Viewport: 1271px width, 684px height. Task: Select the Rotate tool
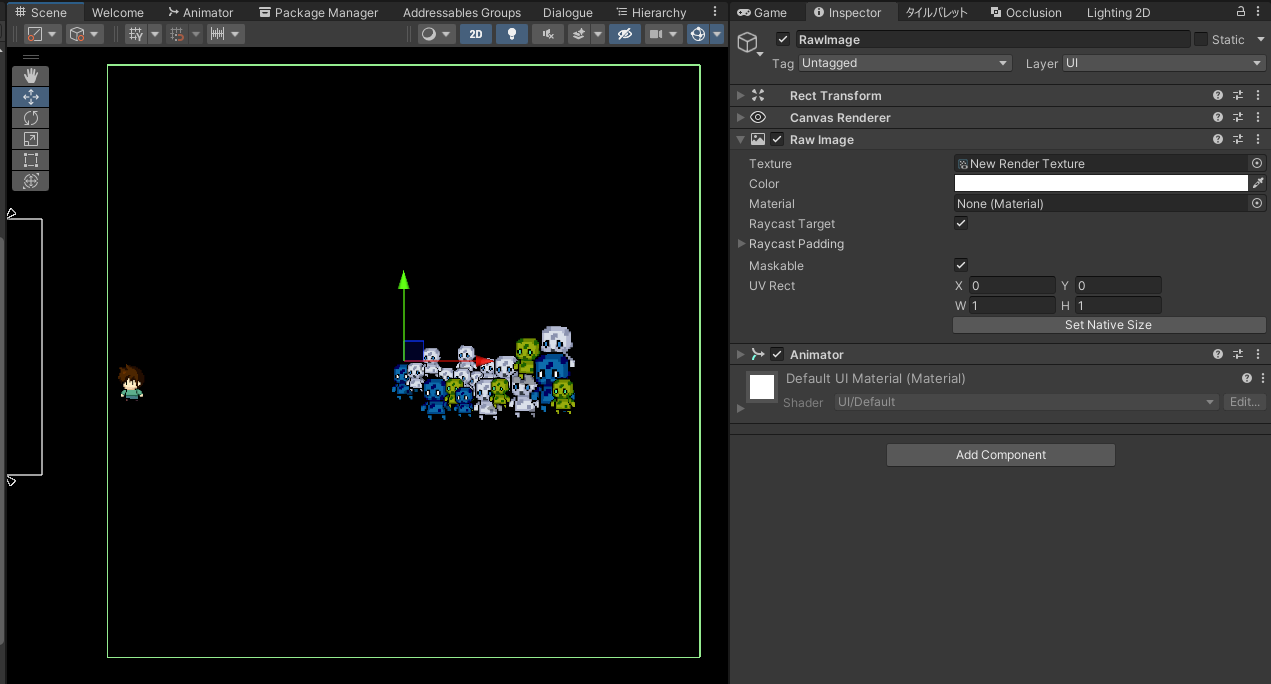point(31,118)
